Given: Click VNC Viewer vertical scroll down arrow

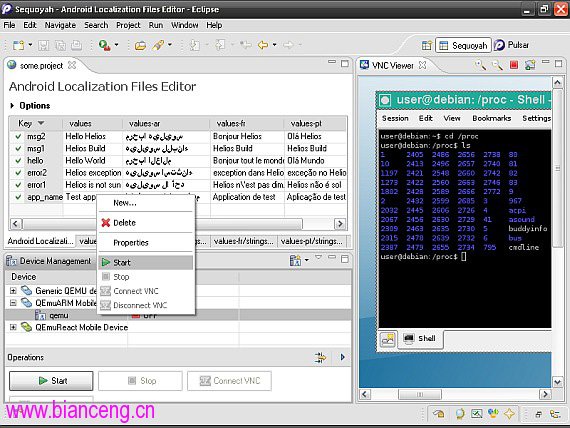Looking at the screenshot, I should (x=558, y=382).
